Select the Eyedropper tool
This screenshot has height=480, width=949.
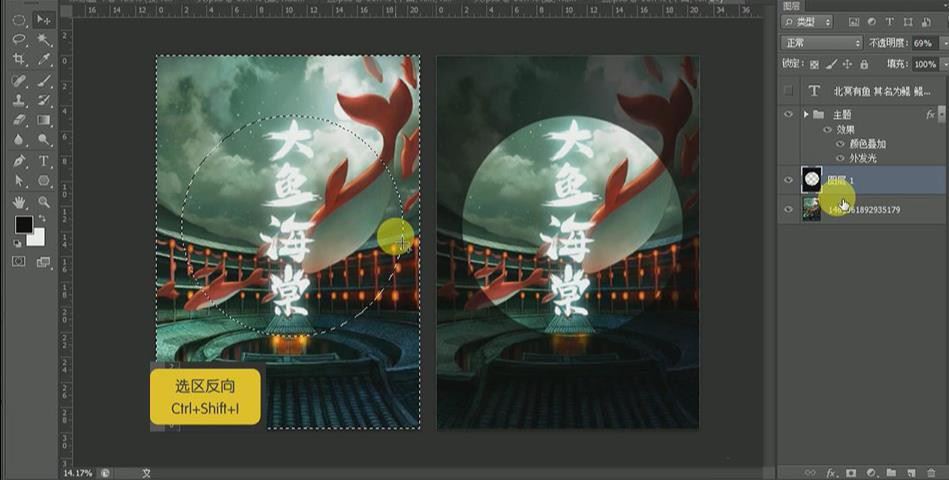(44, 59)
